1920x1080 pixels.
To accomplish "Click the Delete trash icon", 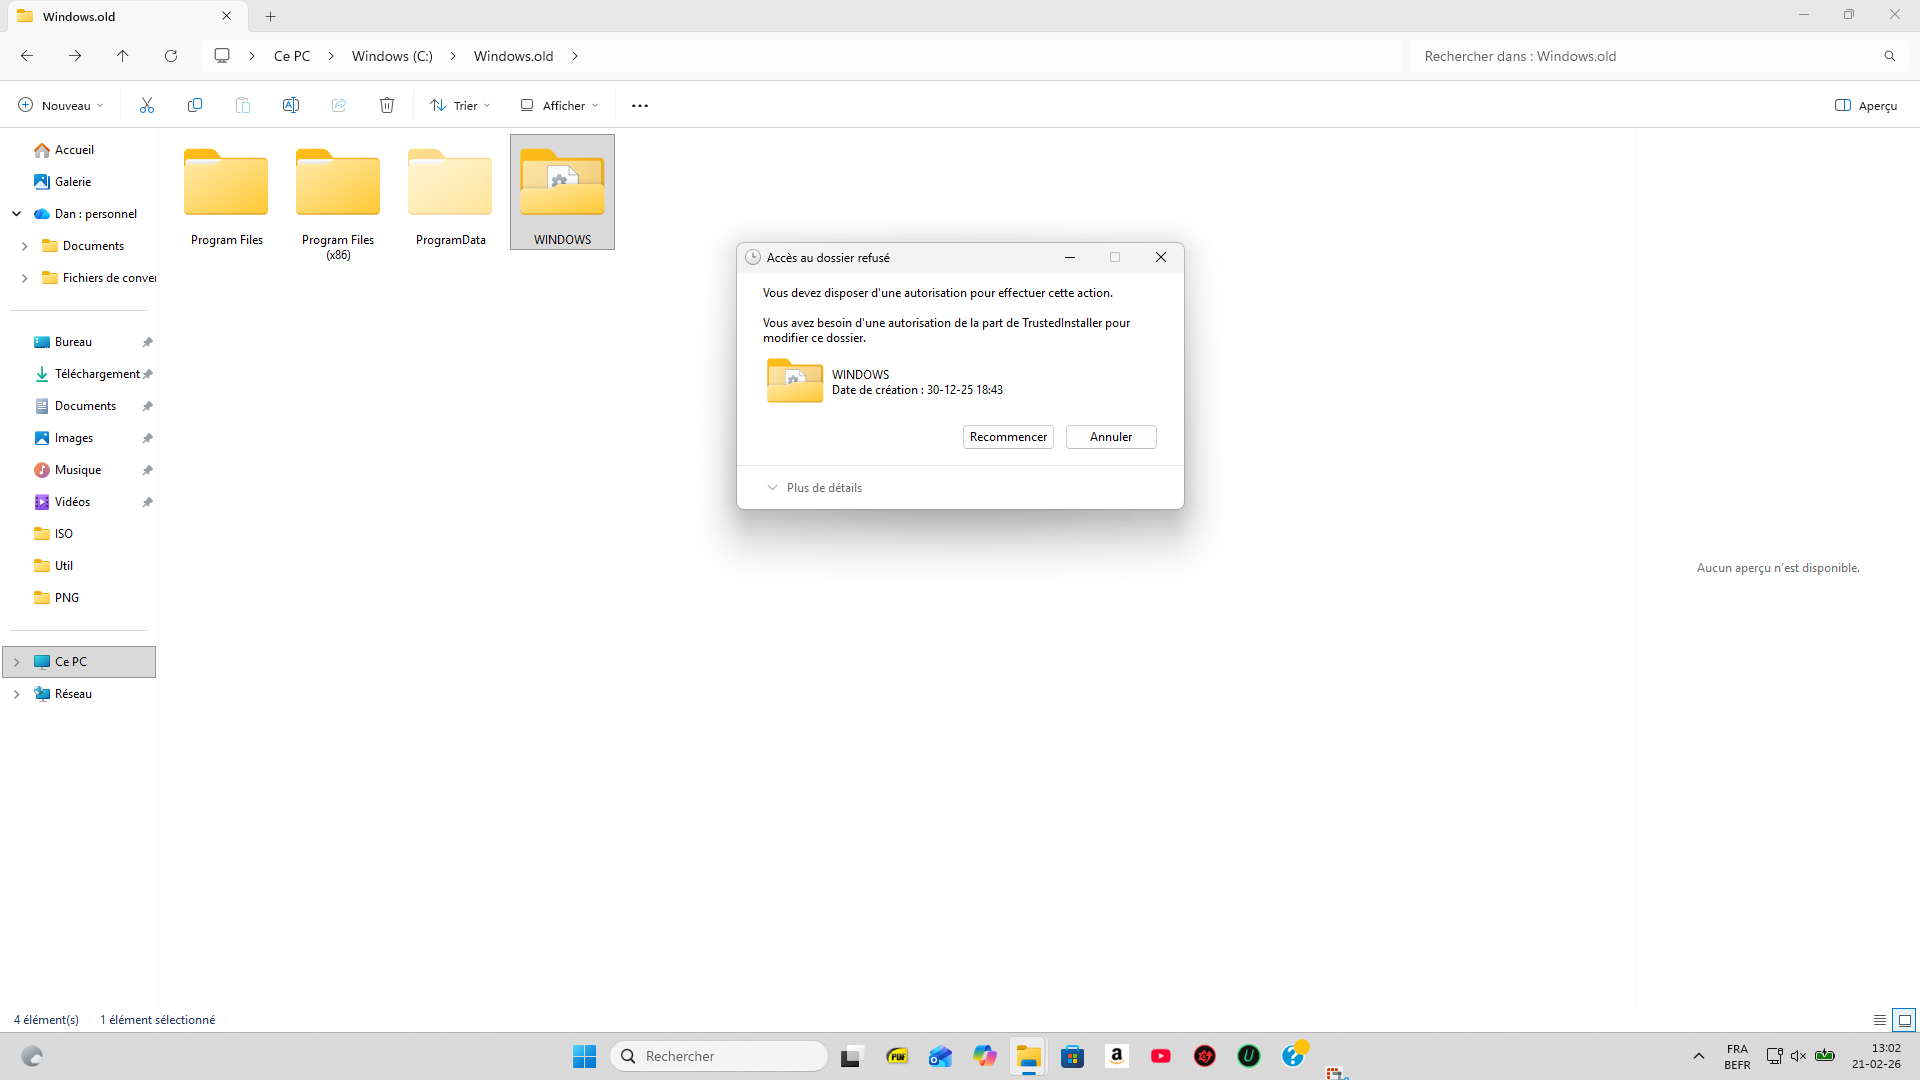I will point(387,105).
